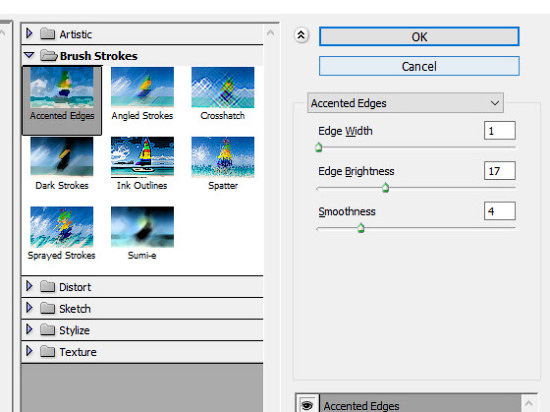Collapse filter gallery with double-chevron button
This screenshot has height=412, width=550.
tap(301, 35)
